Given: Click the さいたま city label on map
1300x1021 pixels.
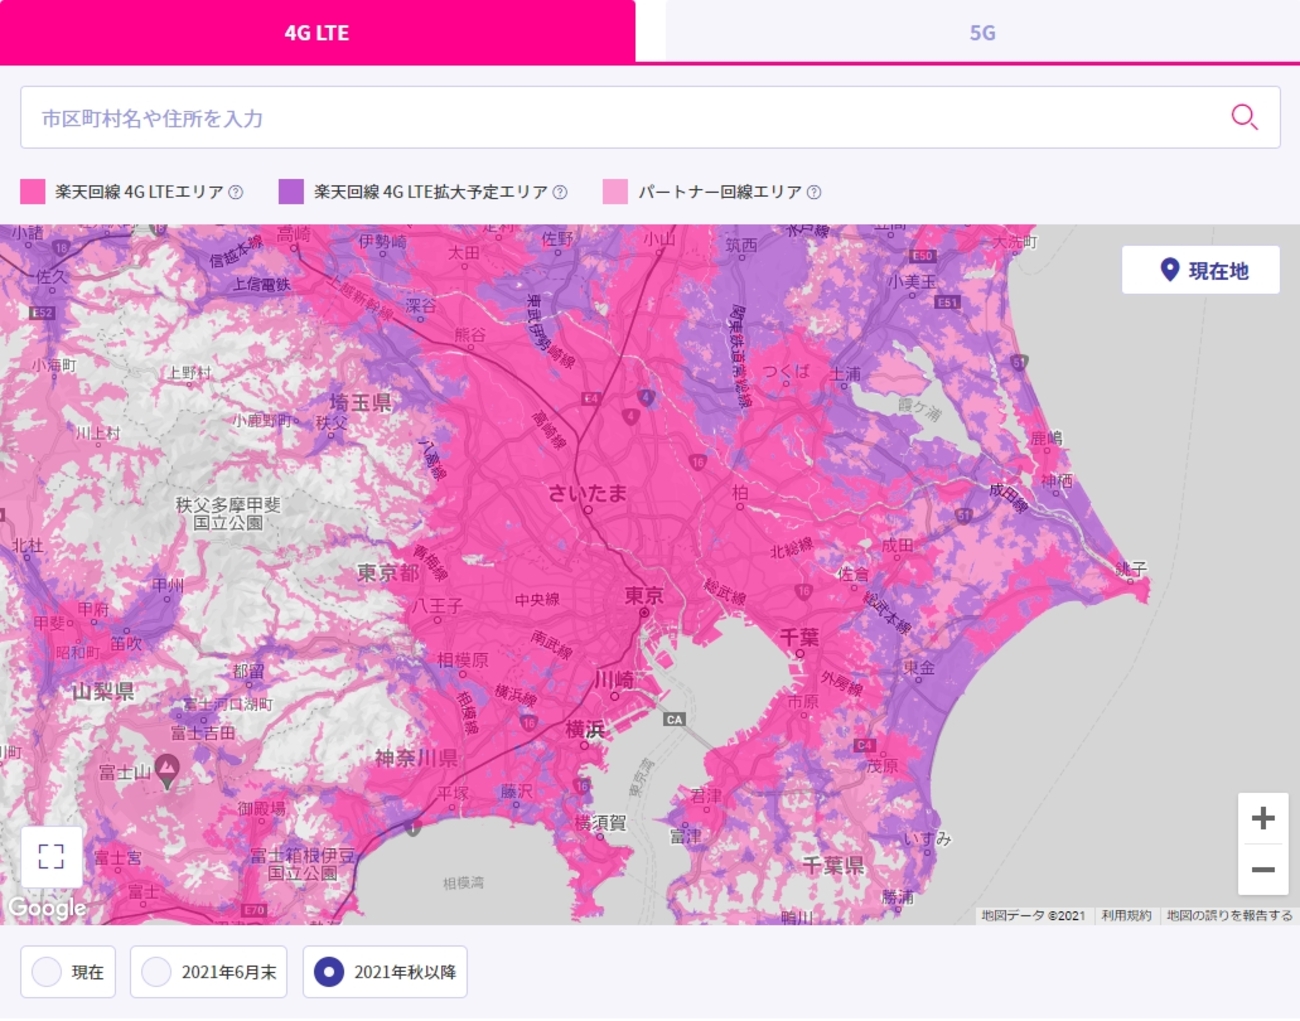Looking at the screenshot, I should [588, 492].
